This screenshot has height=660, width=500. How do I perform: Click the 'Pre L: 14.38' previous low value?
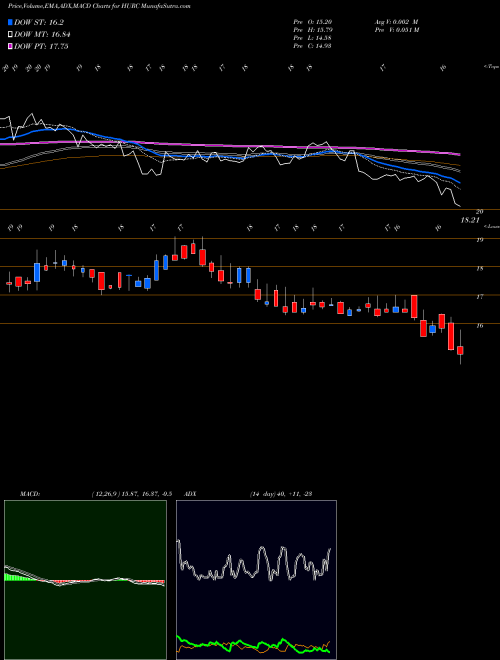[x=313, y=38]
